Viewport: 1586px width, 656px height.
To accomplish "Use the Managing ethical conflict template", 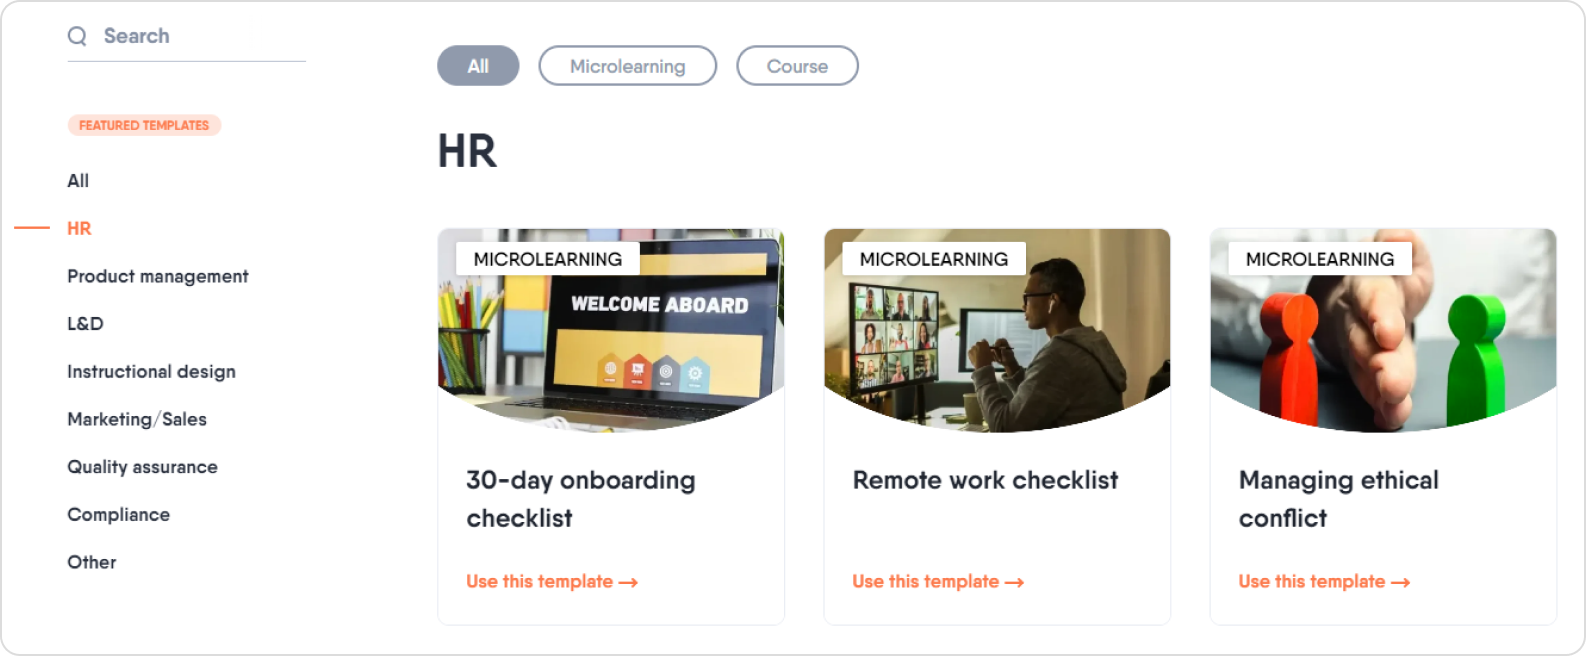I will point(1324,582).
